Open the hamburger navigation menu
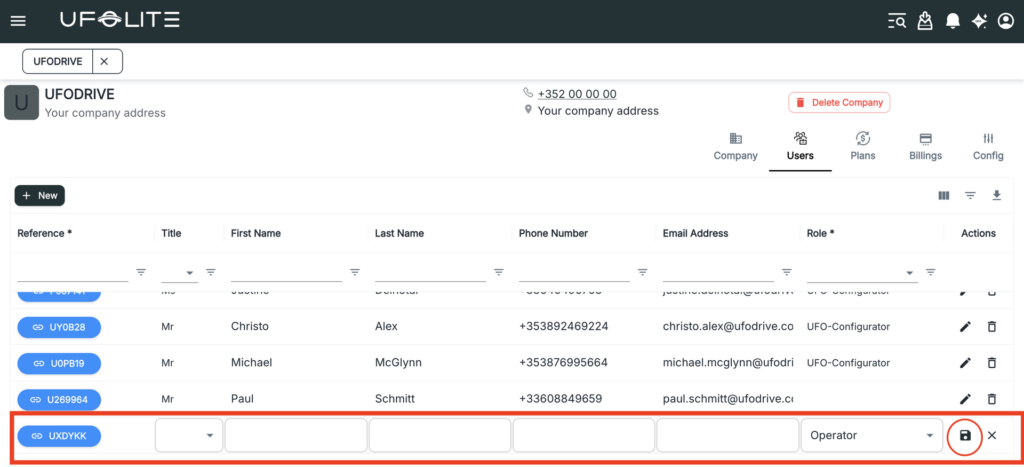Screen dimensions: 1024x467 (x=18, y=21)
